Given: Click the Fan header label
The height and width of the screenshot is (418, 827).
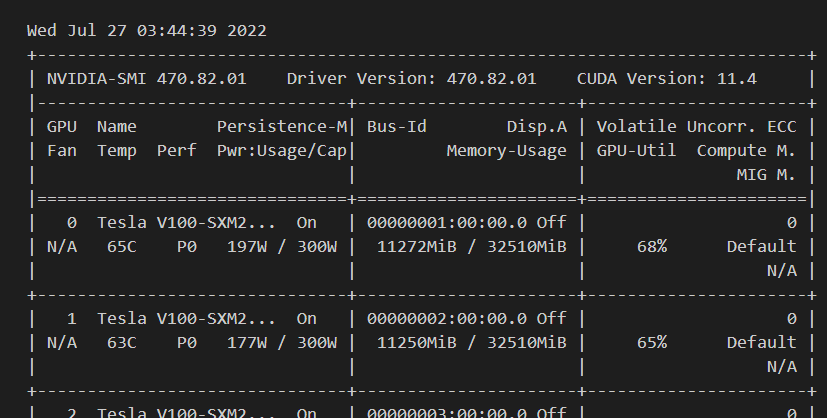Looking at the screenshot, I should [62, 151].
